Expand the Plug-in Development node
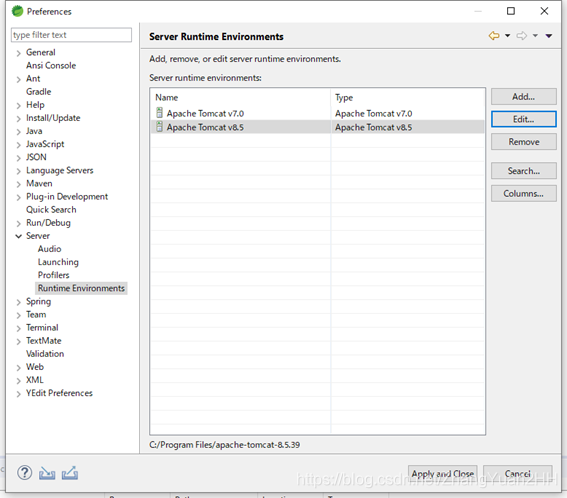 tap(18, 197)
